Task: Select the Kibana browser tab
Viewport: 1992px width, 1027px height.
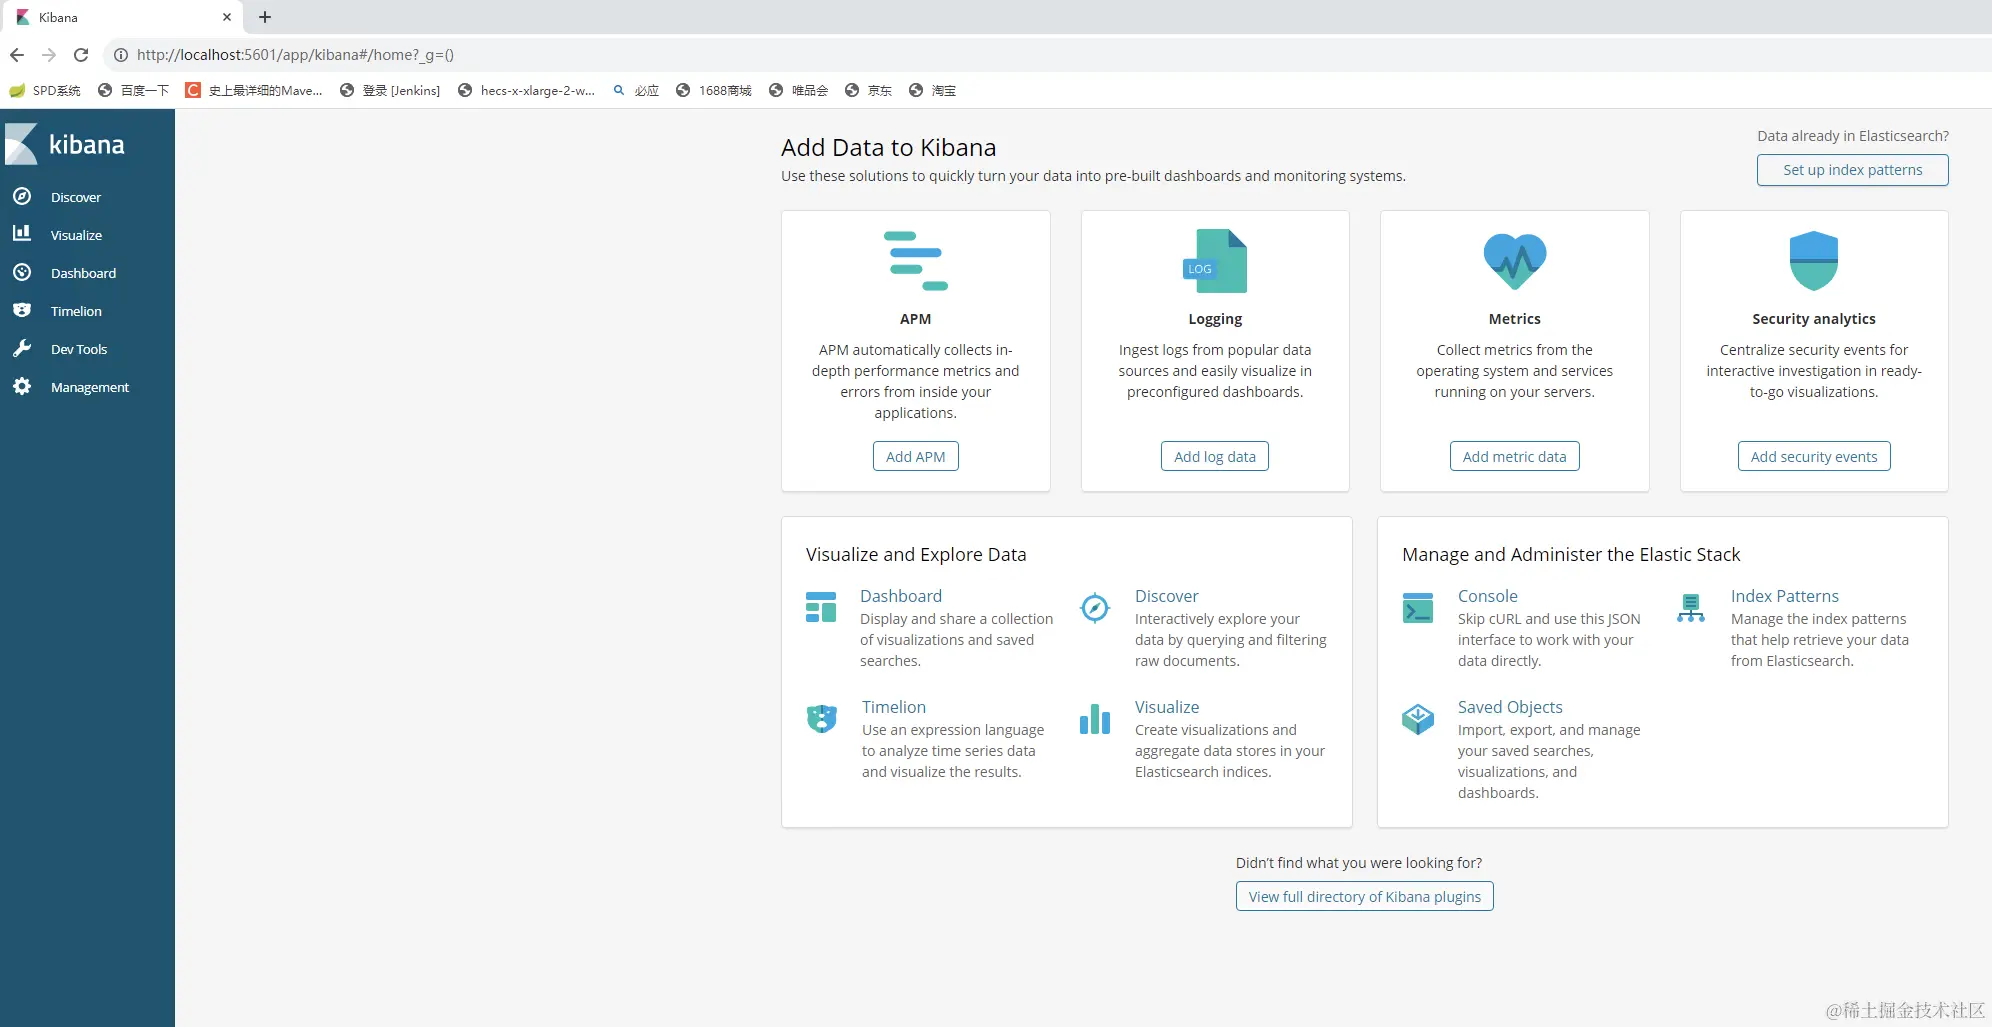Action: click(x=124, y=17)
